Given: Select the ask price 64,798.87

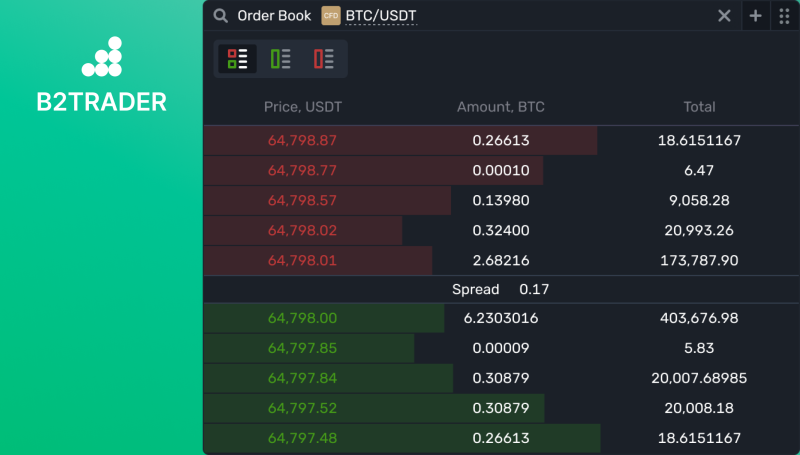Looking at the screenshot, I should (302, 141).
